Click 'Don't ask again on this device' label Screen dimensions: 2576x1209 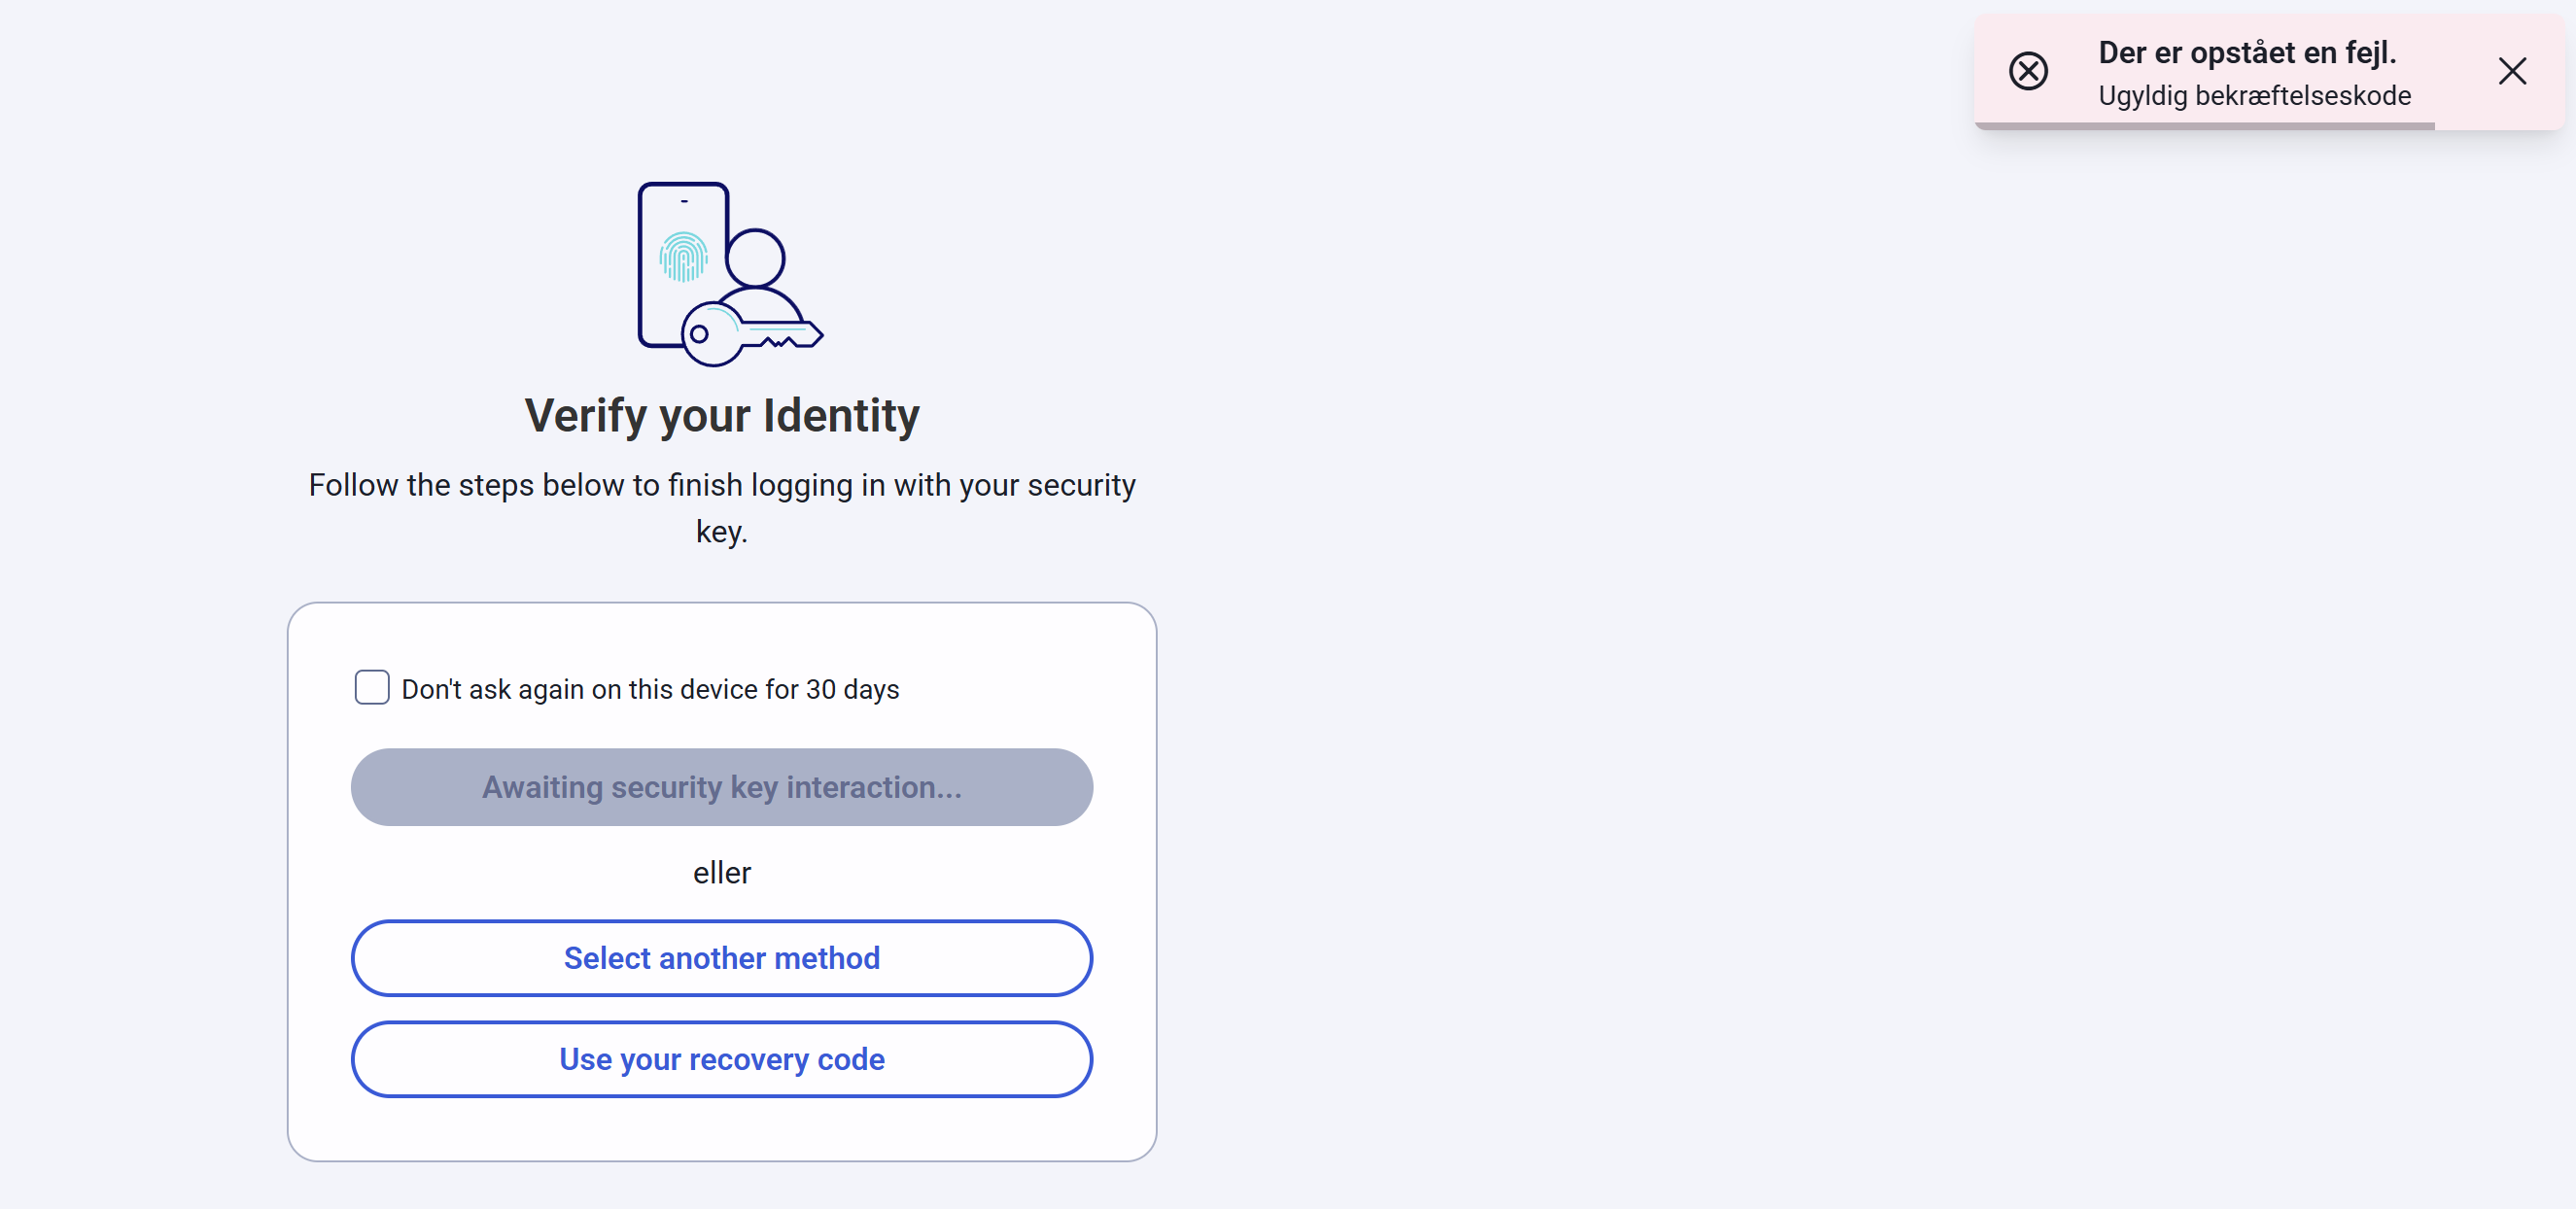click(650, 689)
